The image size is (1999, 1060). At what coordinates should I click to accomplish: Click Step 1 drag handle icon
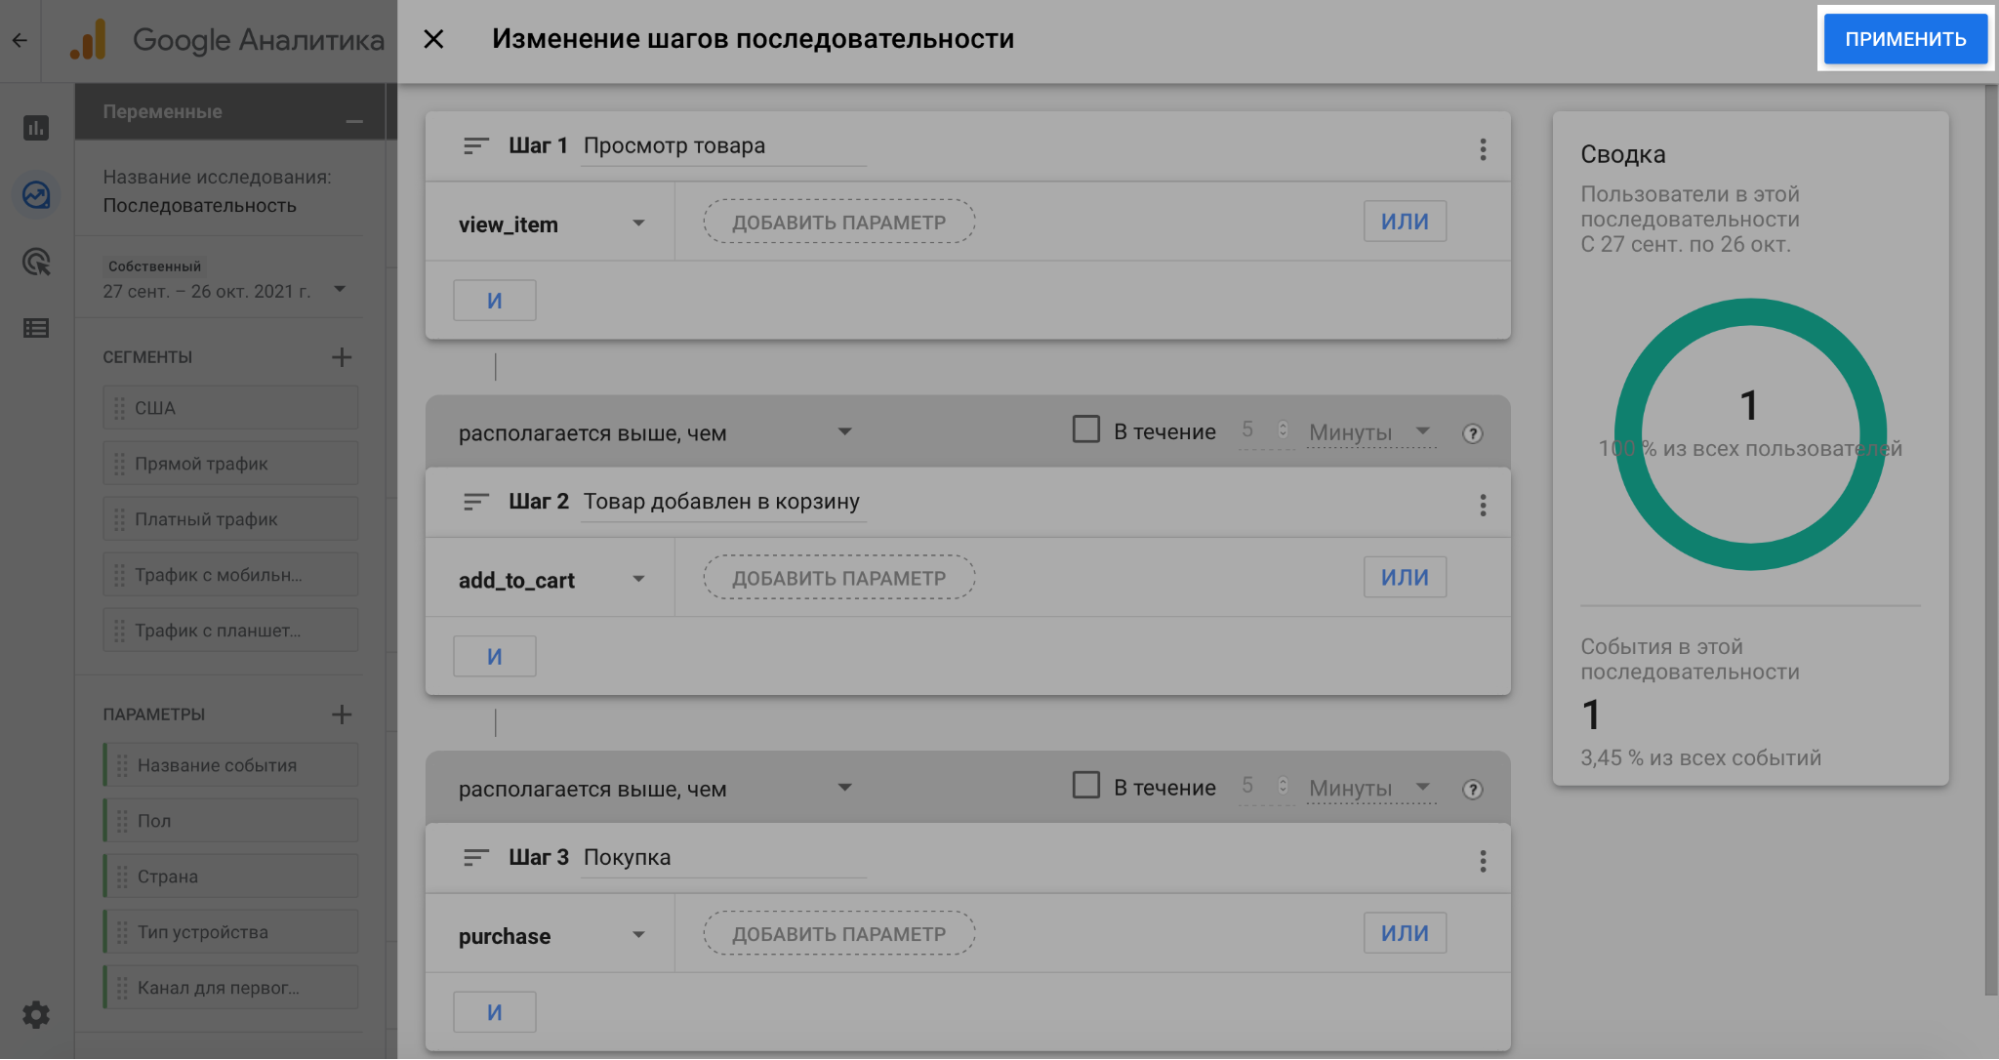476,146
